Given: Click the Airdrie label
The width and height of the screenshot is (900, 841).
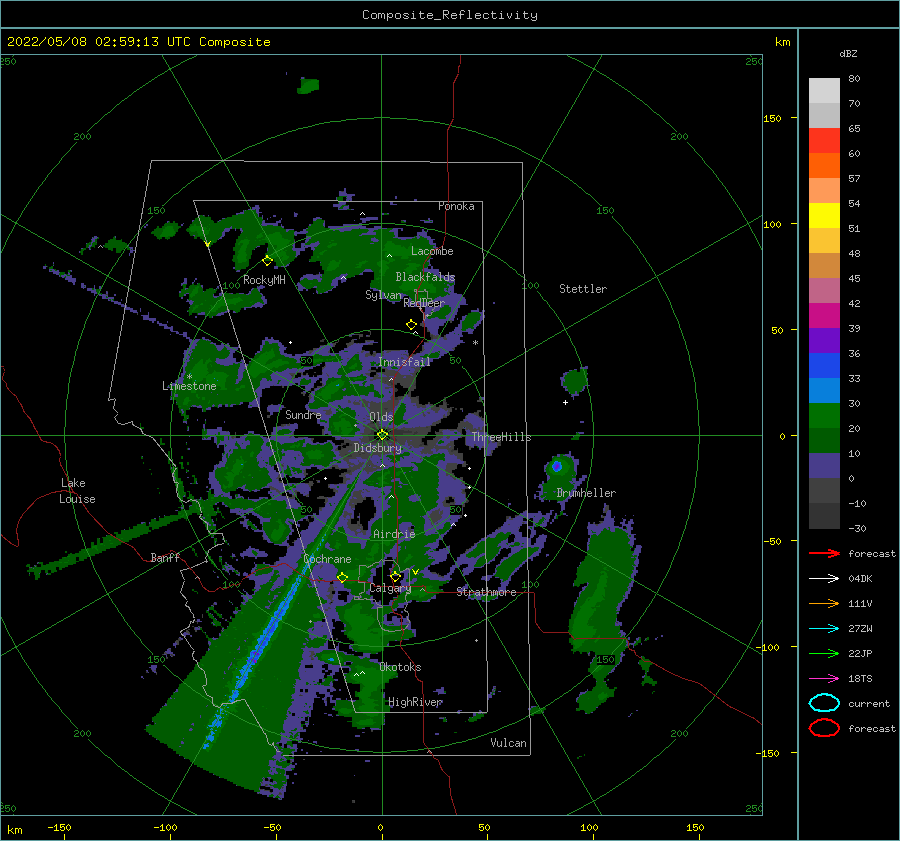Looking at the screenshot, I should coord(394,534).
